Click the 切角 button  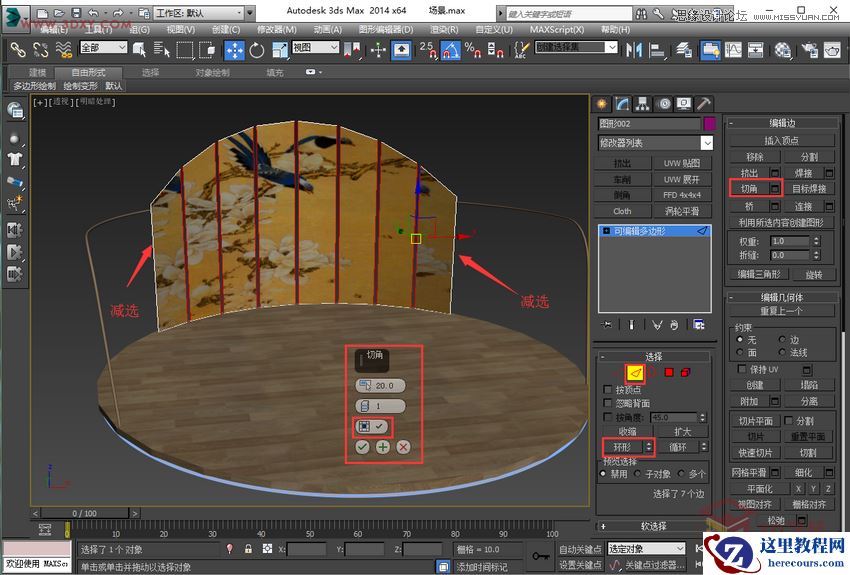click(750, 189)
